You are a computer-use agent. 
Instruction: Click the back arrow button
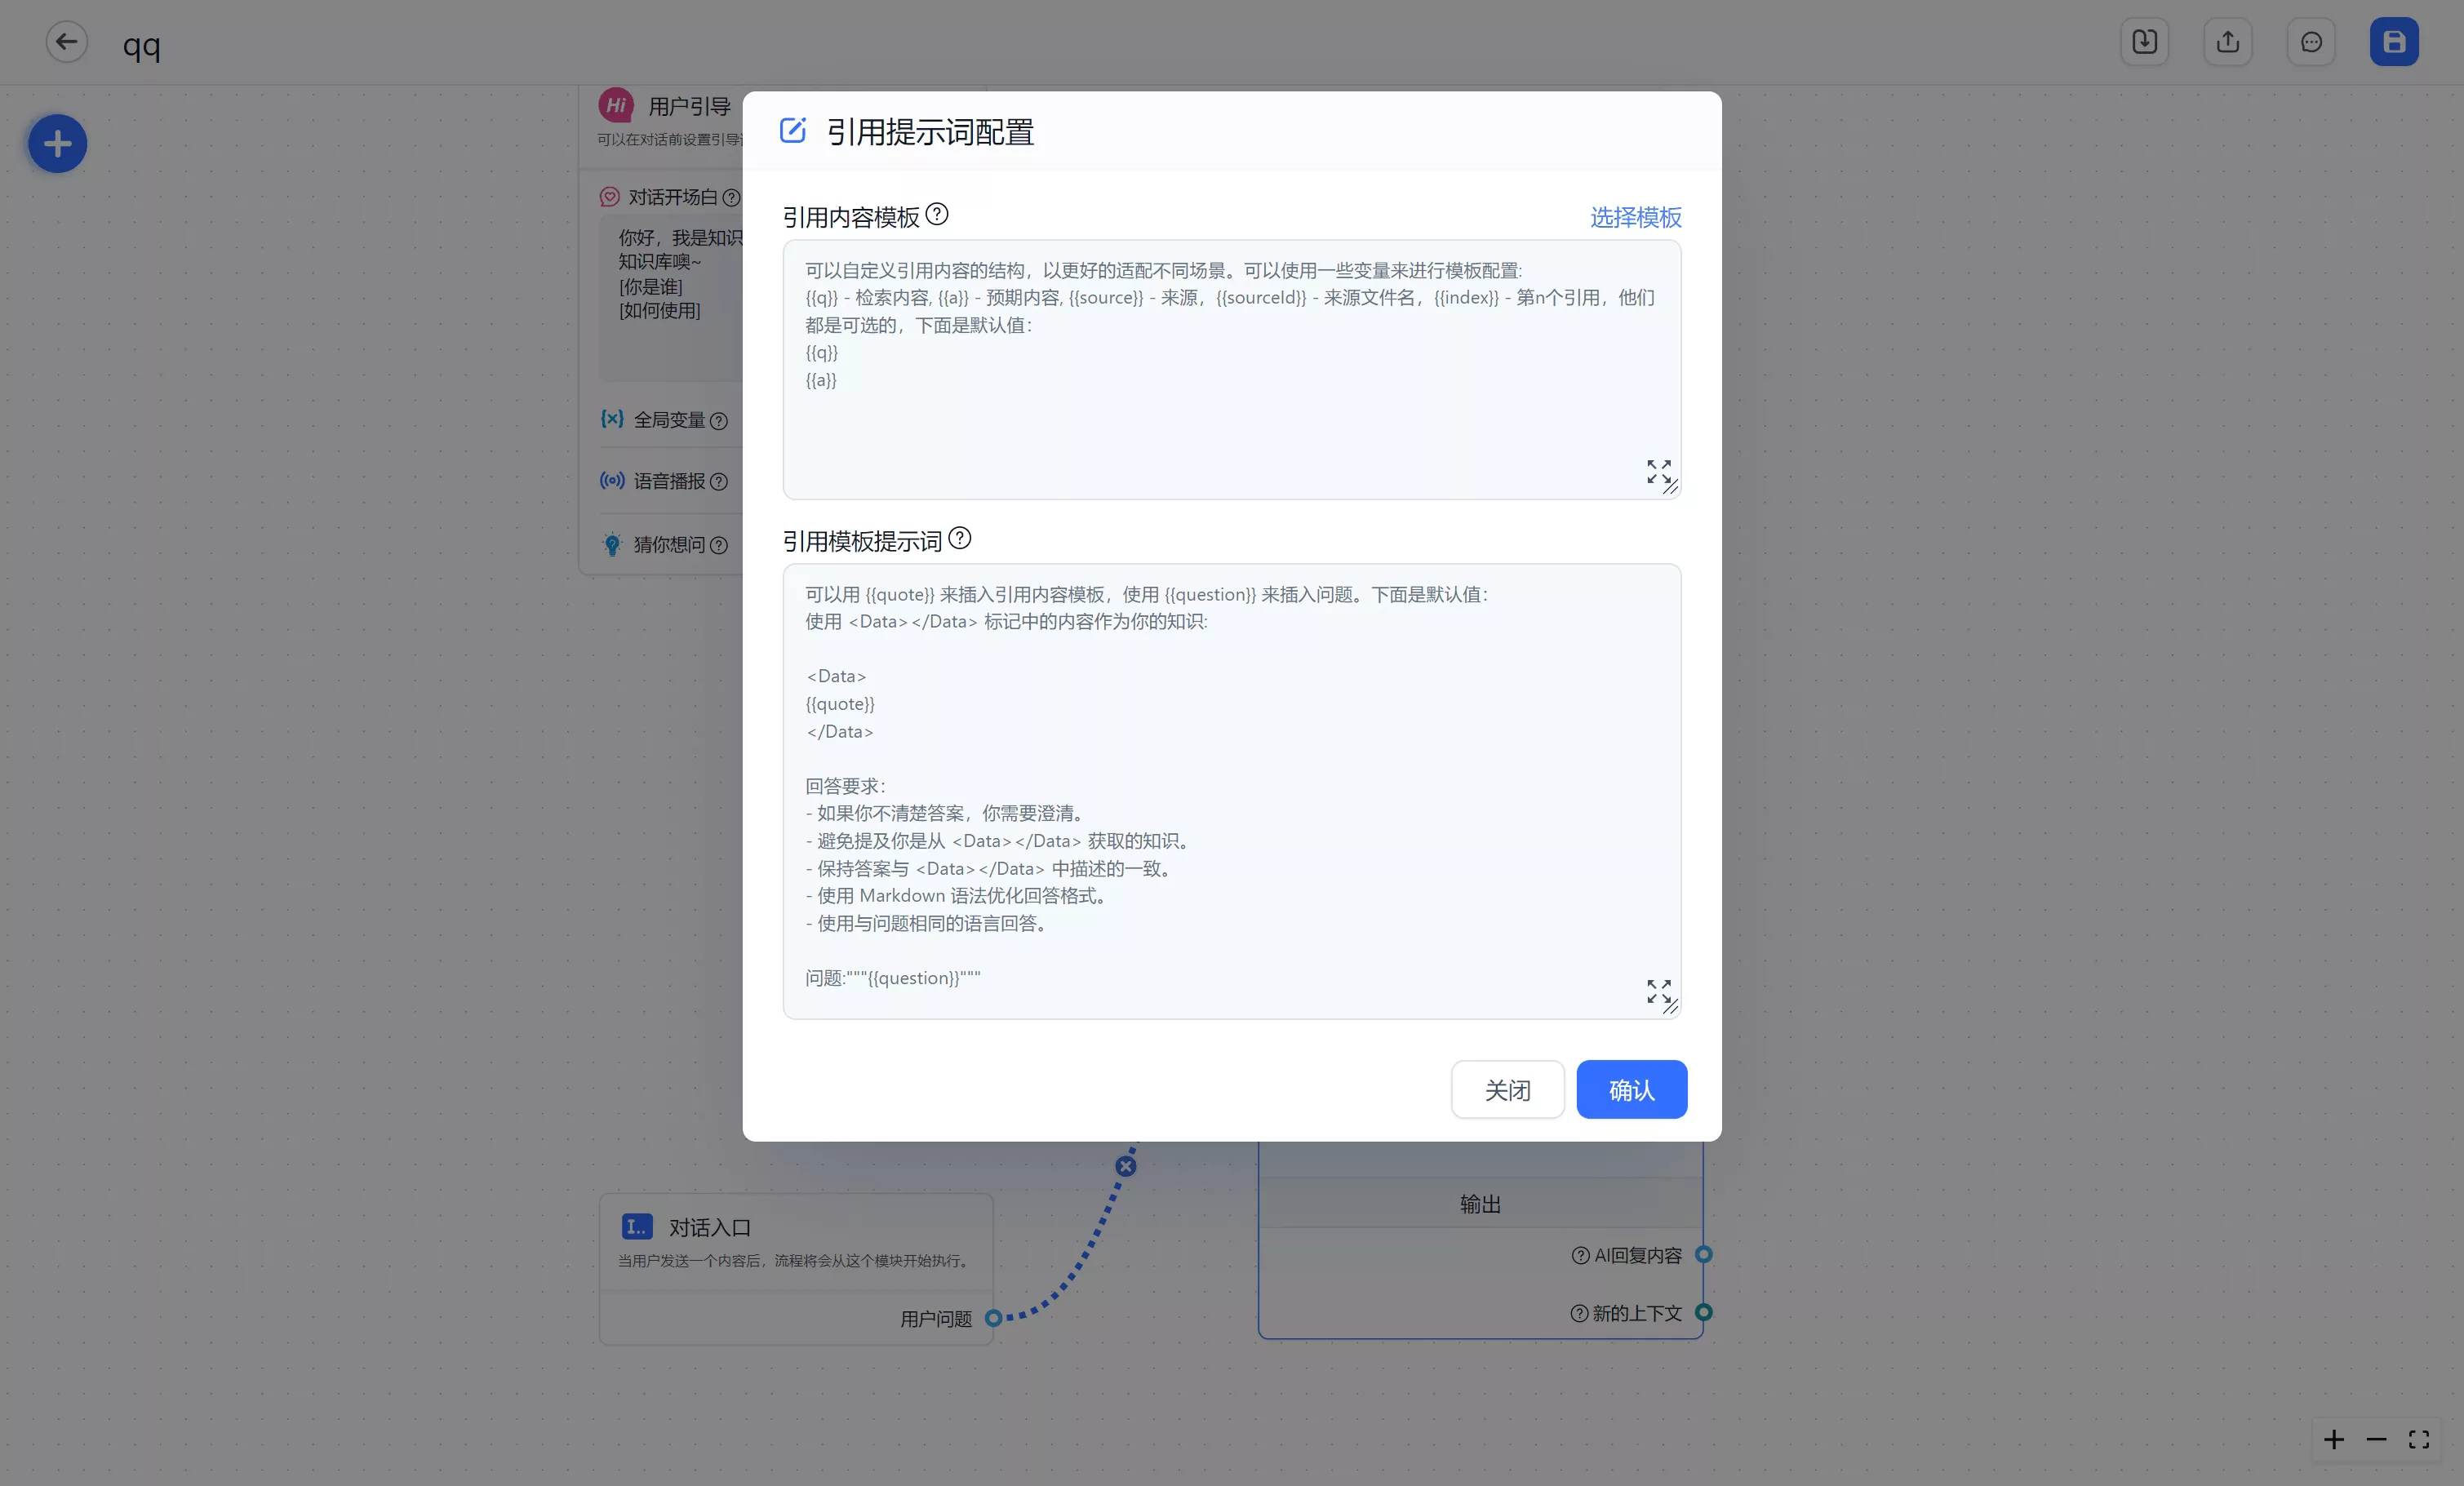[x=66, y=42]
